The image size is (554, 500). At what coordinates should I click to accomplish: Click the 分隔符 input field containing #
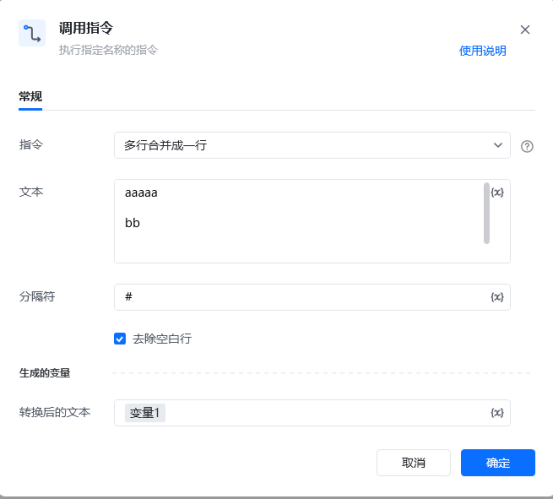point(312,297)
